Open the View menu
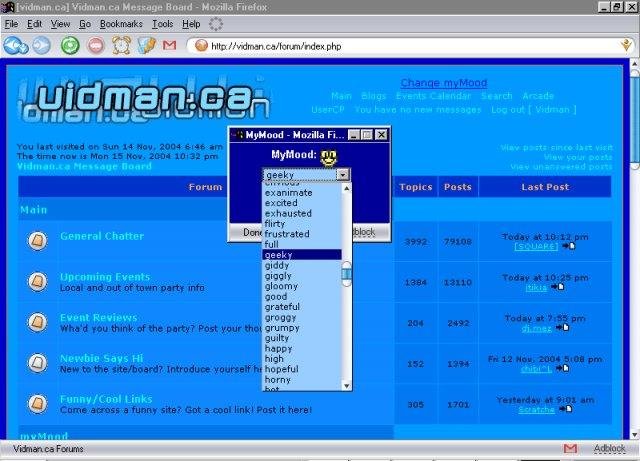640x461 pixels. tap(60, 24)
